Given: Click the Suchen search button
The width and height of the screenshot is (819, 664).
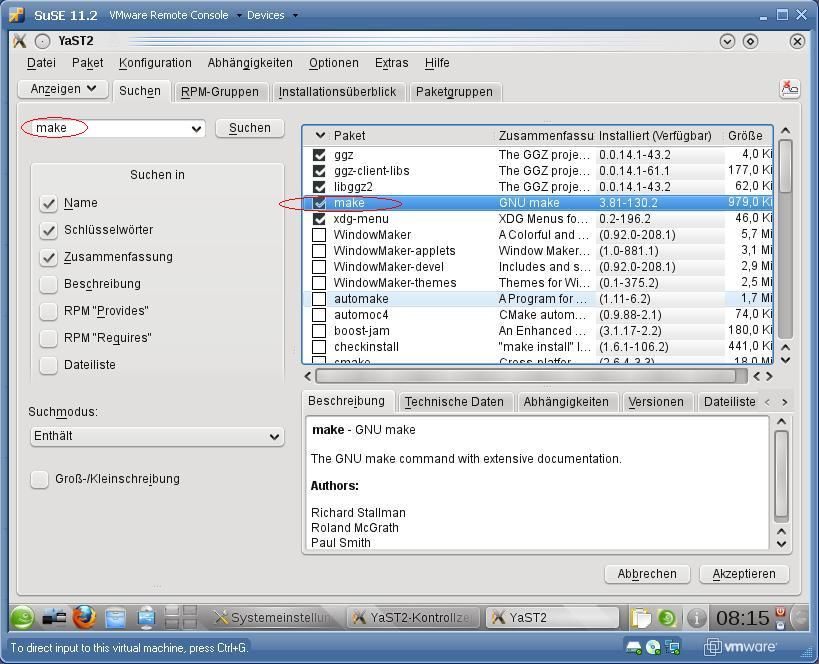Looking at the screenshot, I should point(250,128).
